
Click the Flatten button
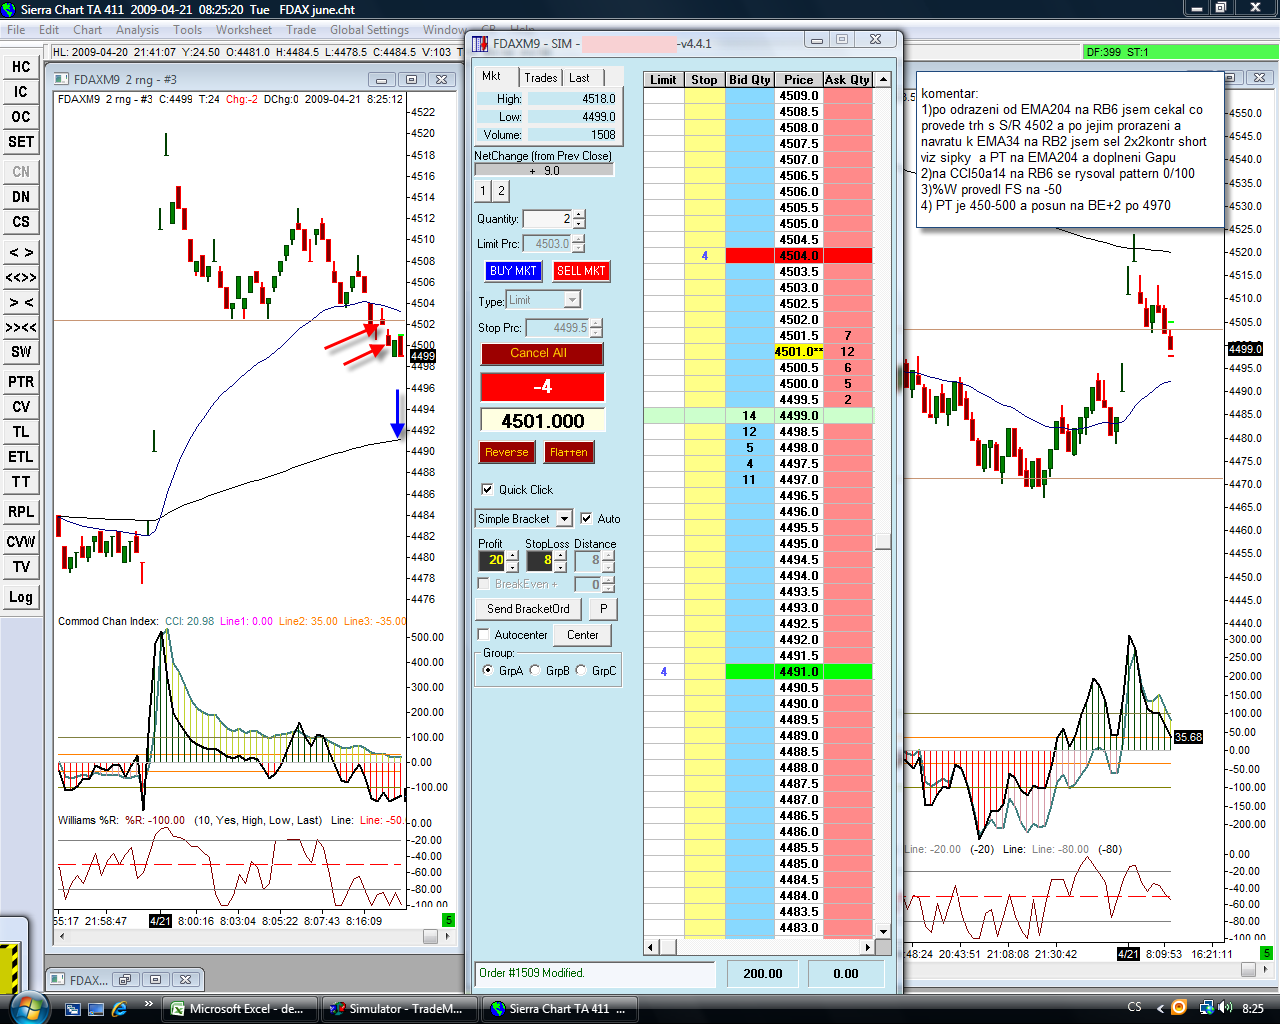tap(569, 452)
